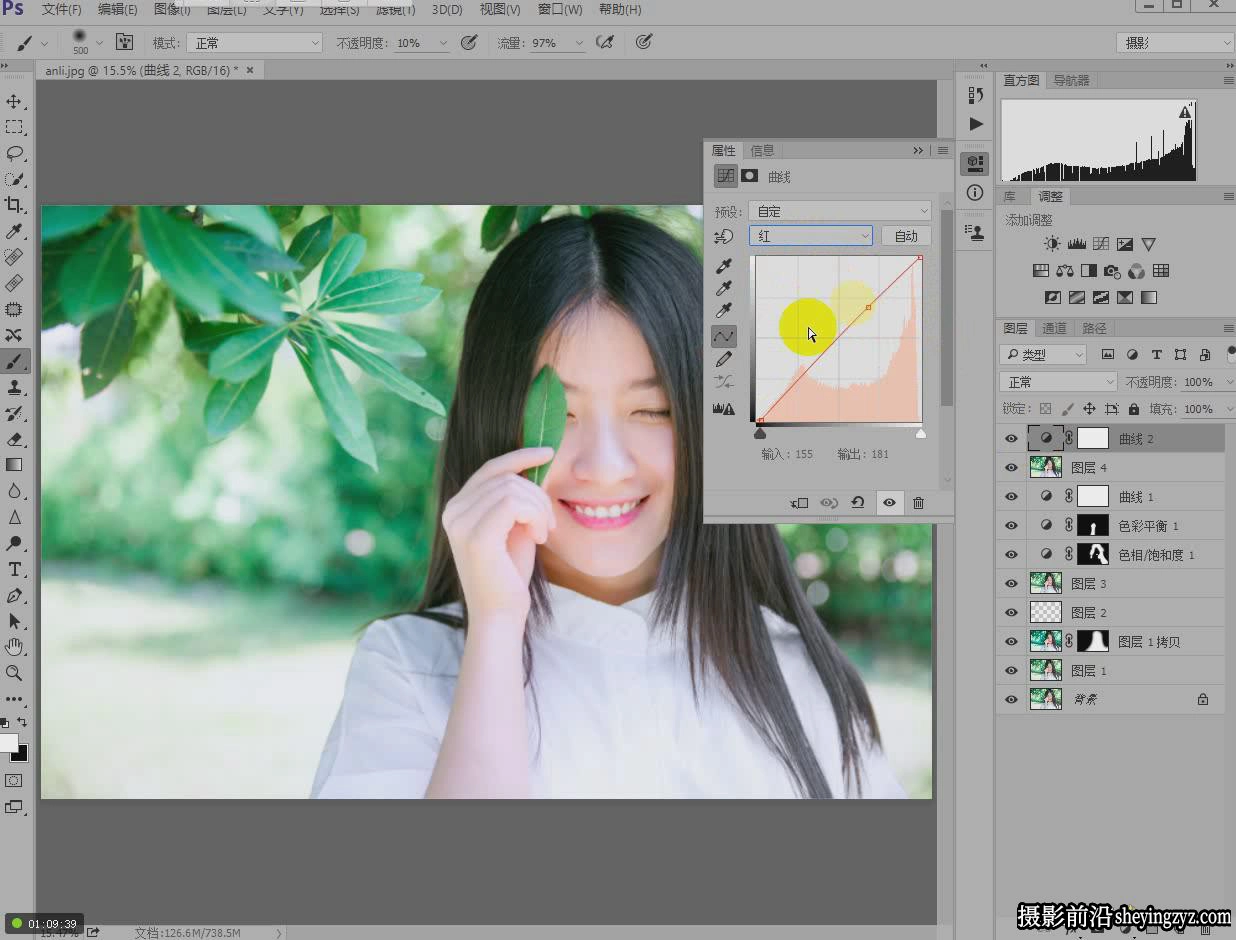Open the Clone Source panel icon

(x=976, y=232)
